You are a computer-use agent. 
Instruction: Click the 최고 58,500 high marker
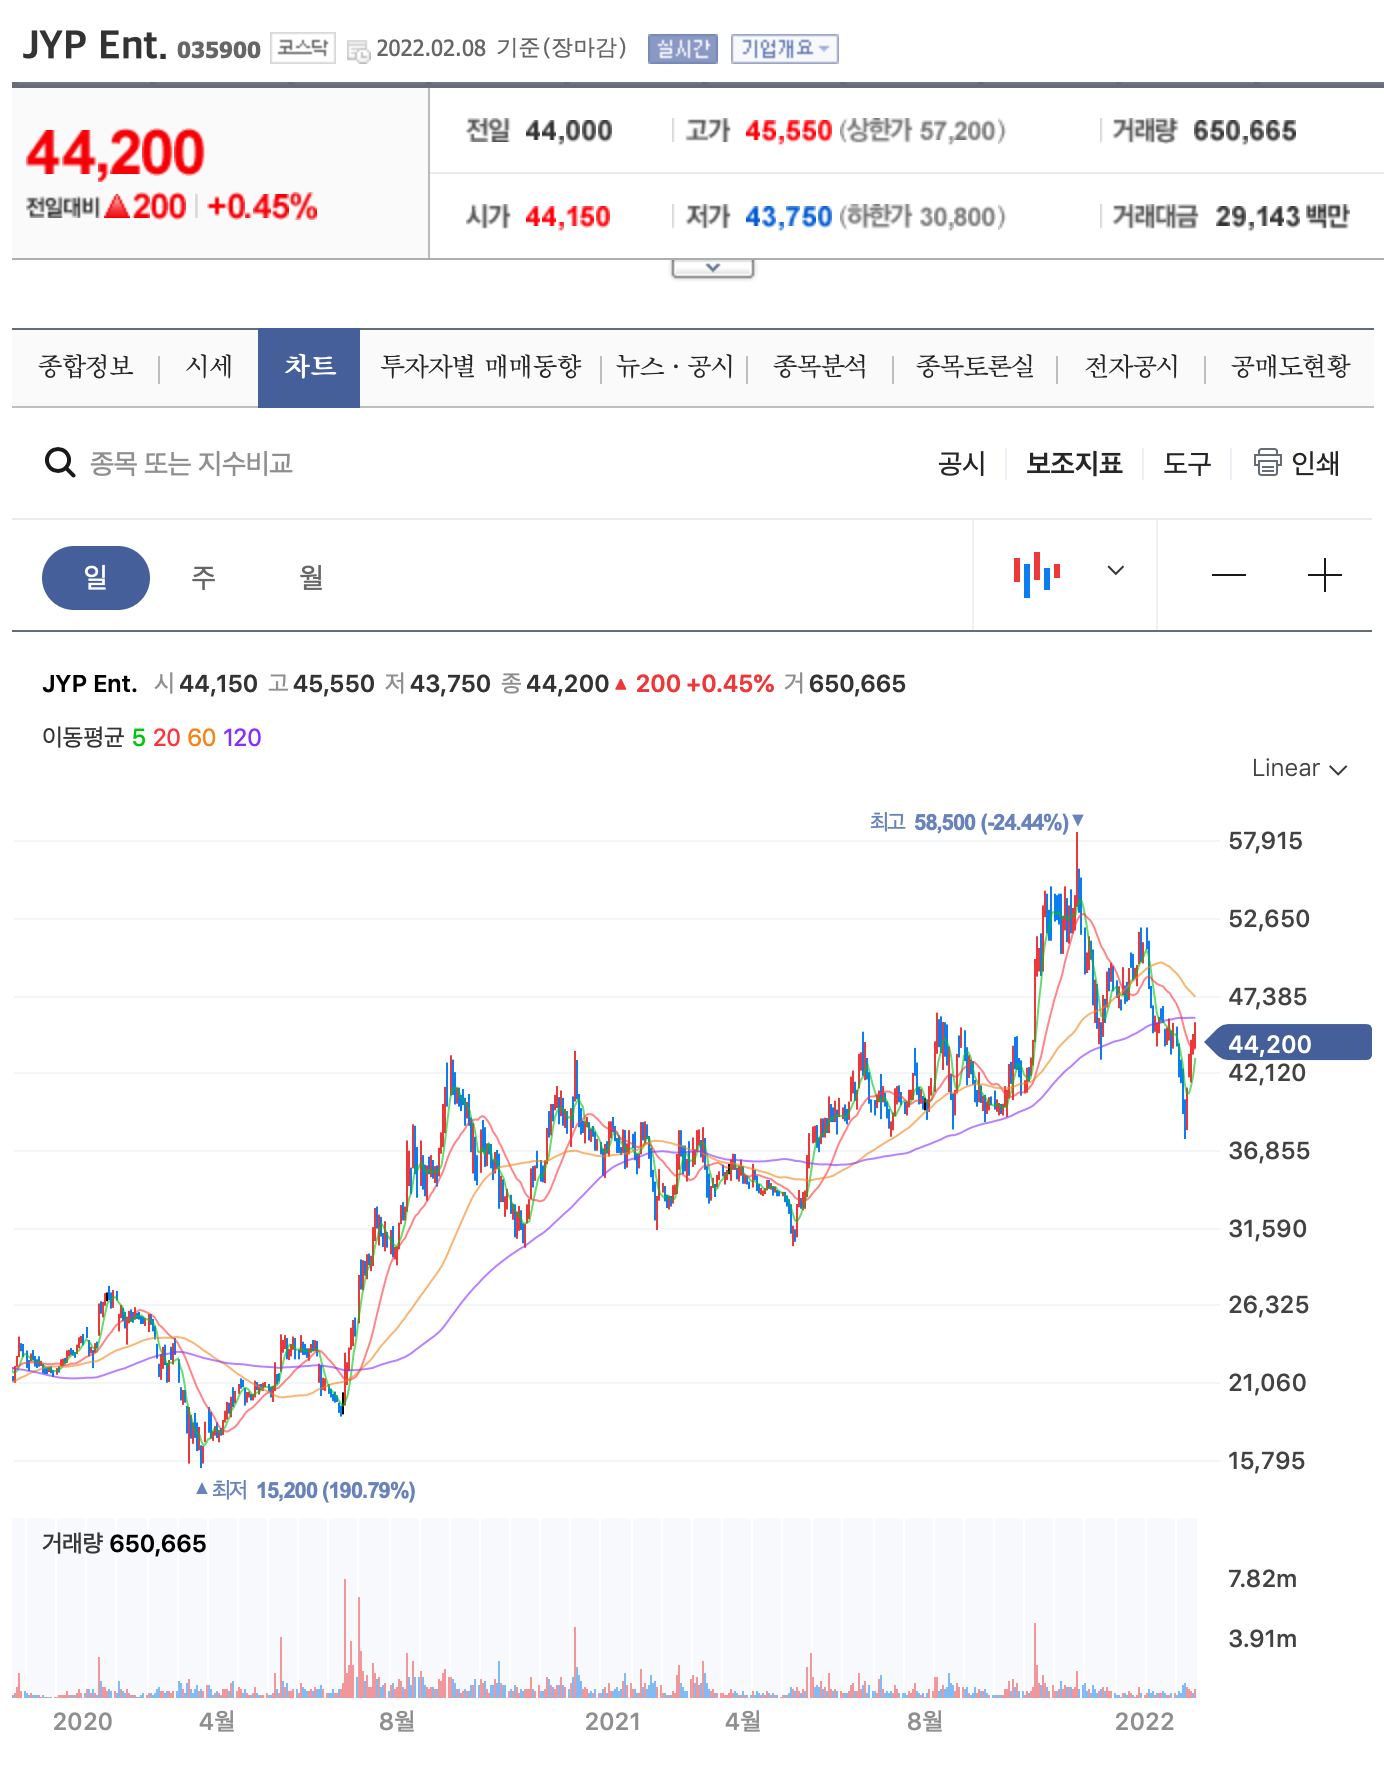(976, 822)
